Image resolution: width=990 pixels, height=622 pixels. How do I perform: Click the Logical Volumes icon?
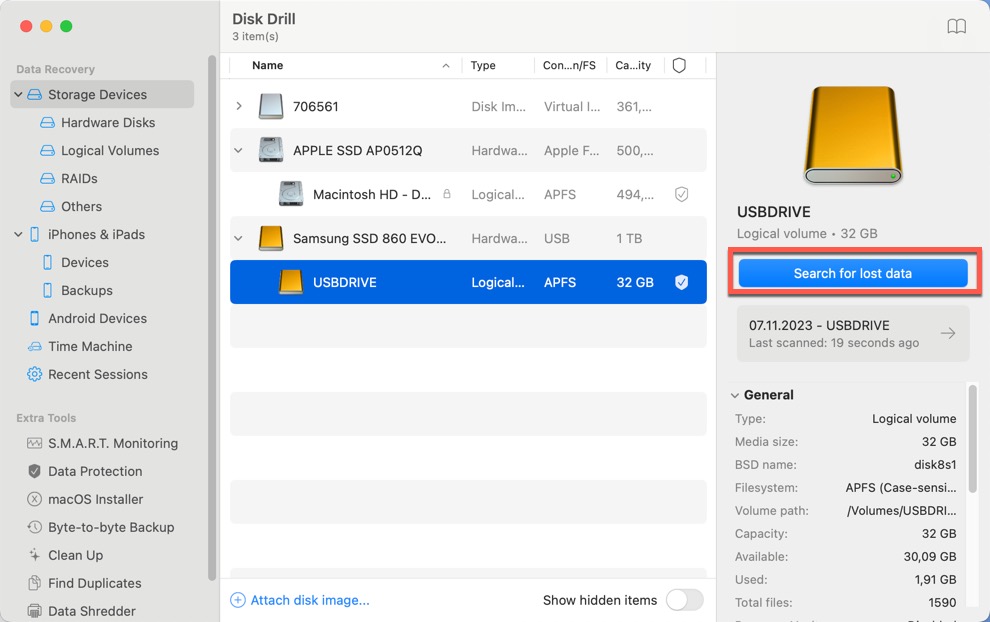point(47,150)
